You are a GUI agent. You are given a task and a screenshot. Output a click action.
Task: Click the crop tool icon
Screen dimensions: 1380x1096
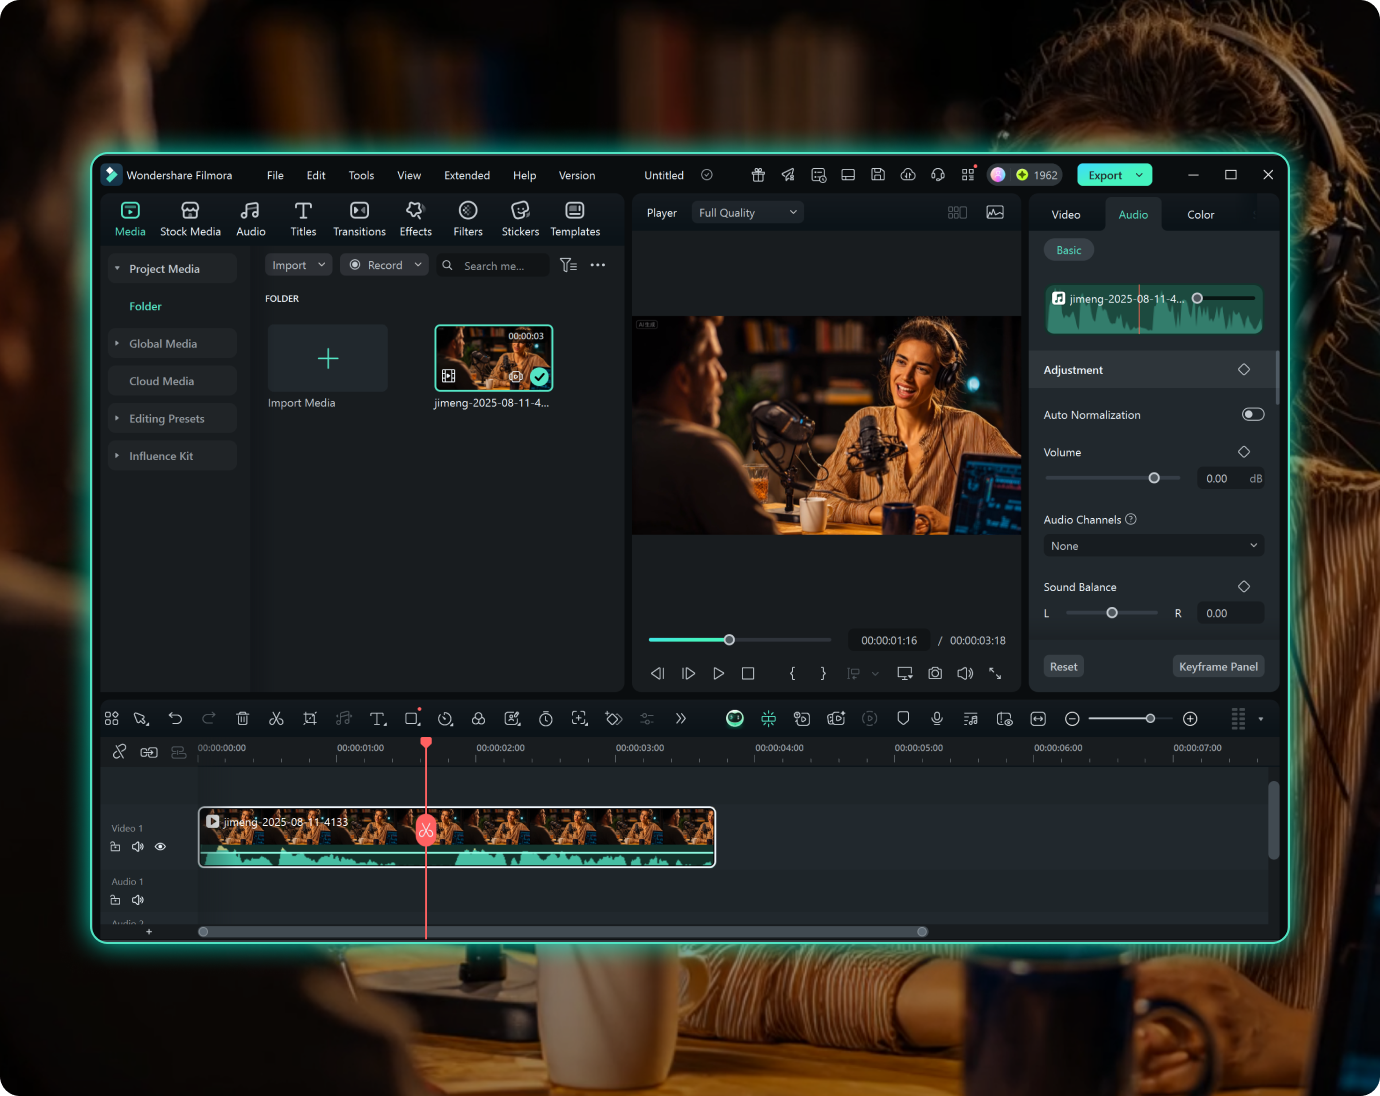click(310, 718)
